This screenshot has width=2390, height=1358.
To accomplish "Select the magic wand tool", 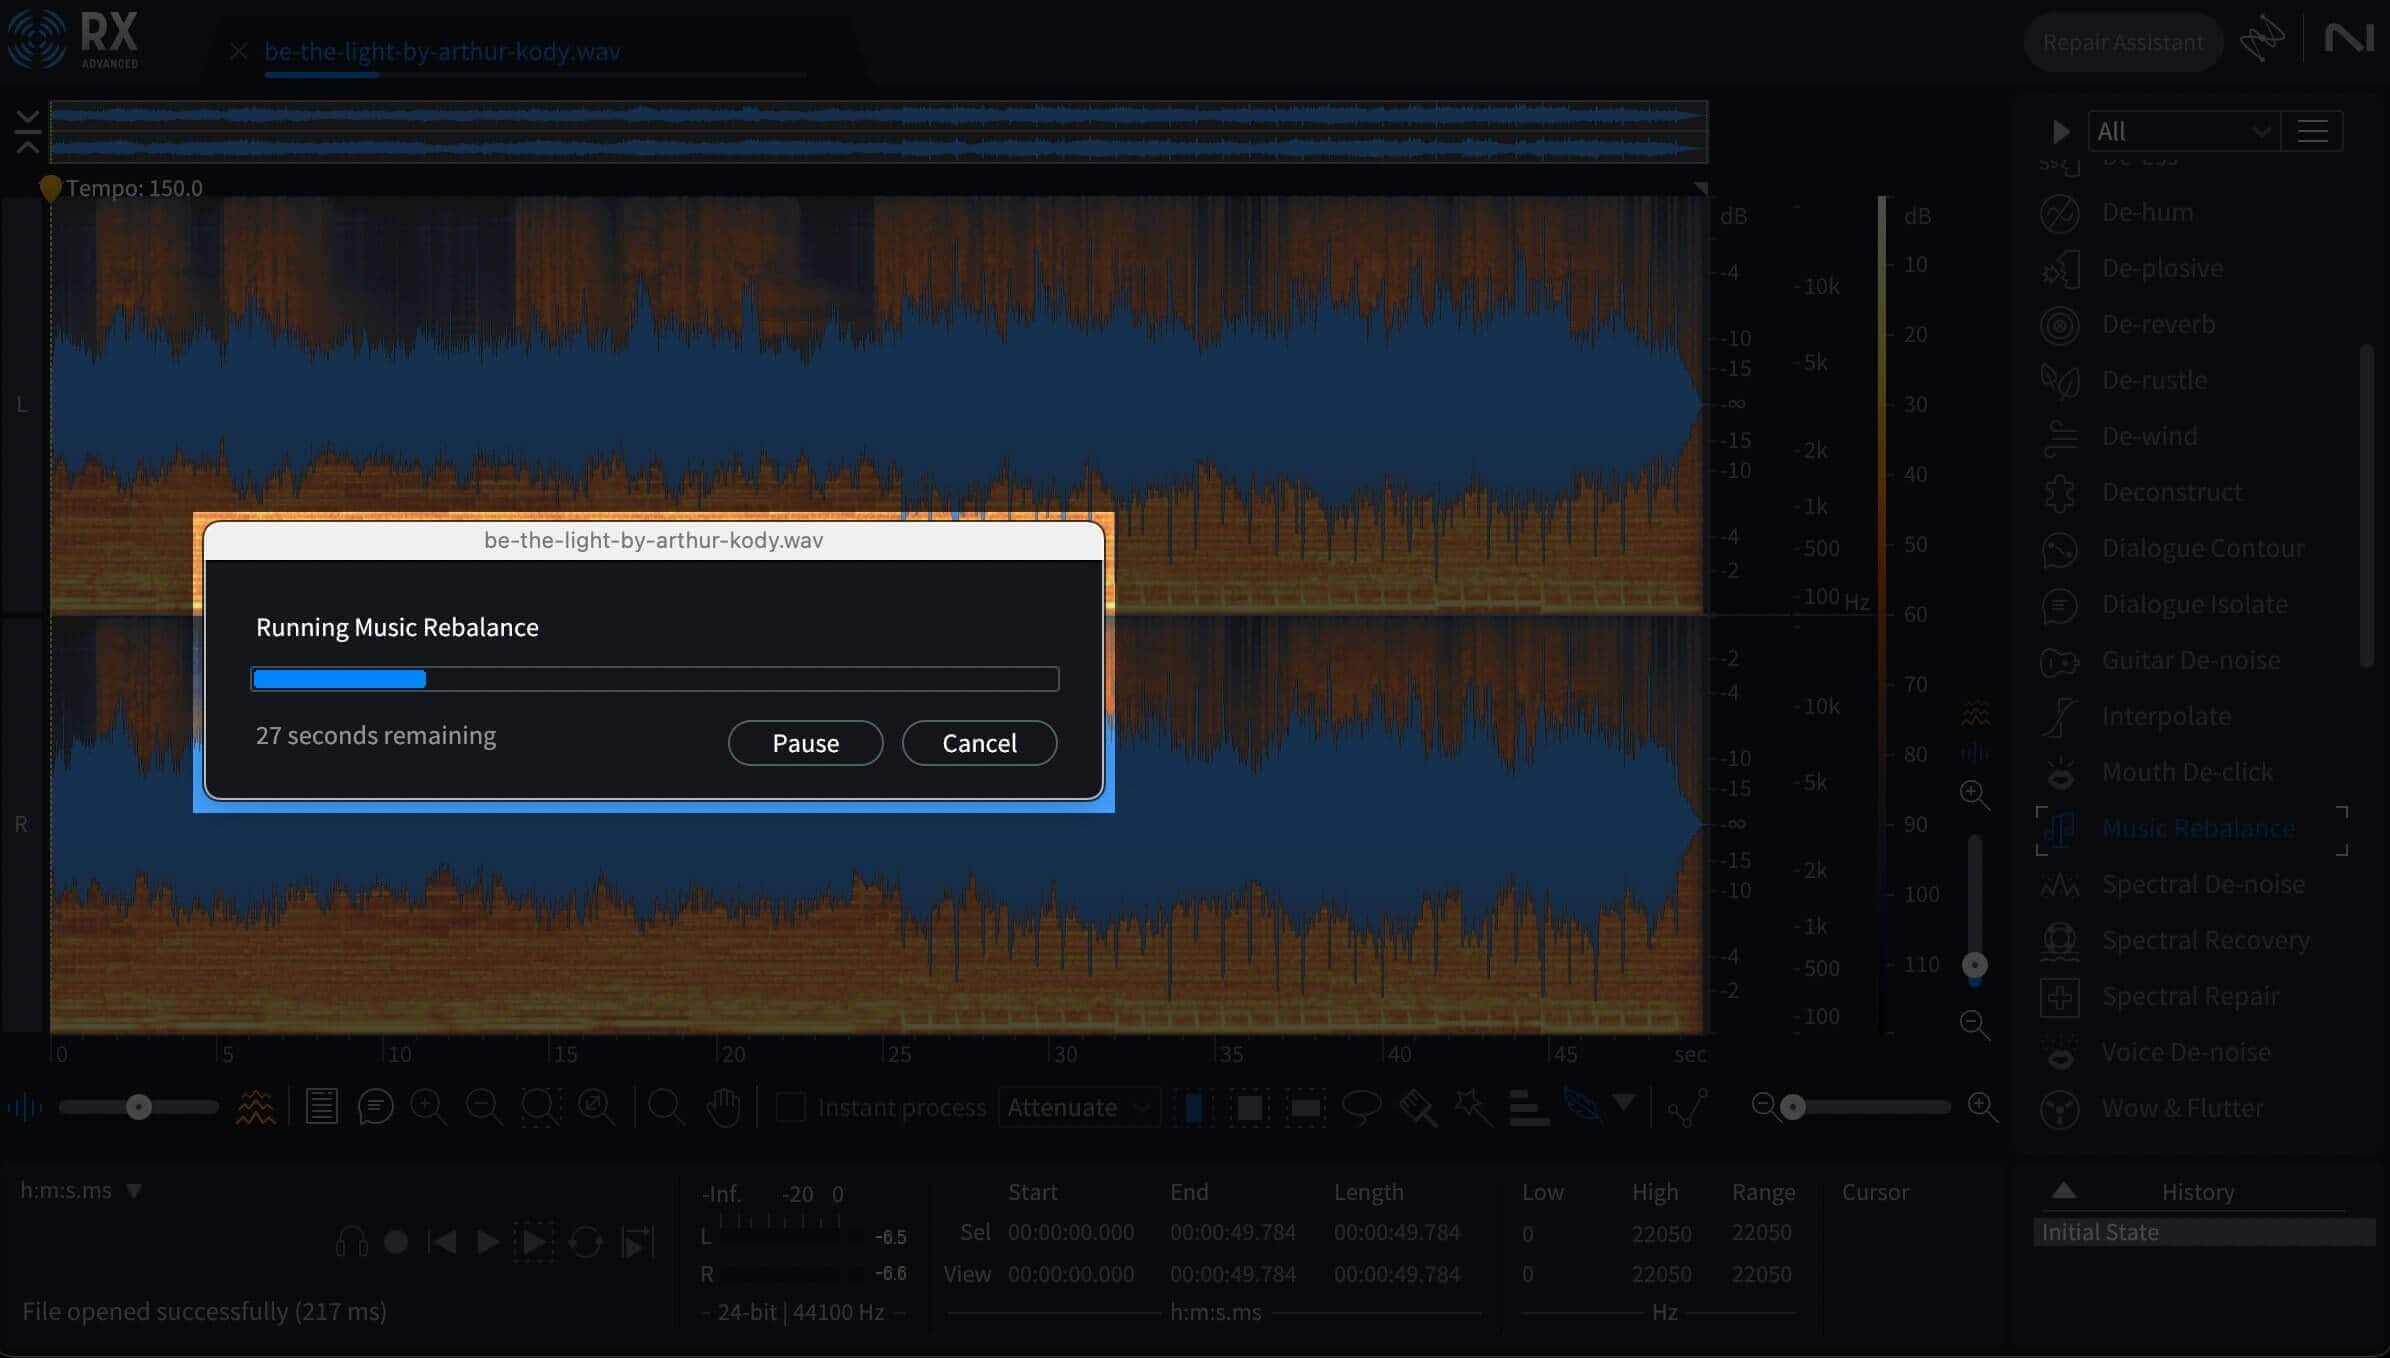I will [x=1472, y=1107].
